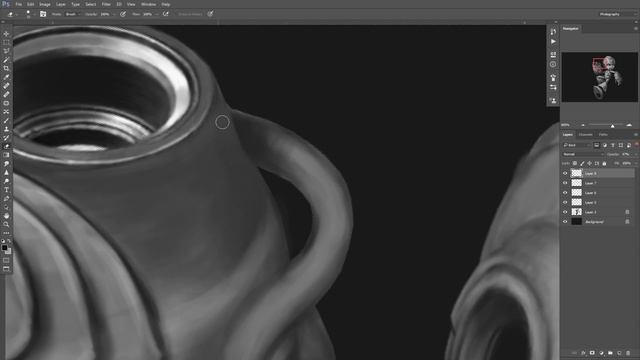This screenshot has width=640, height=360.
Task: Change screen mode icon at toolbox bottom
Action: pyautogui.click(x=6, y=269)
